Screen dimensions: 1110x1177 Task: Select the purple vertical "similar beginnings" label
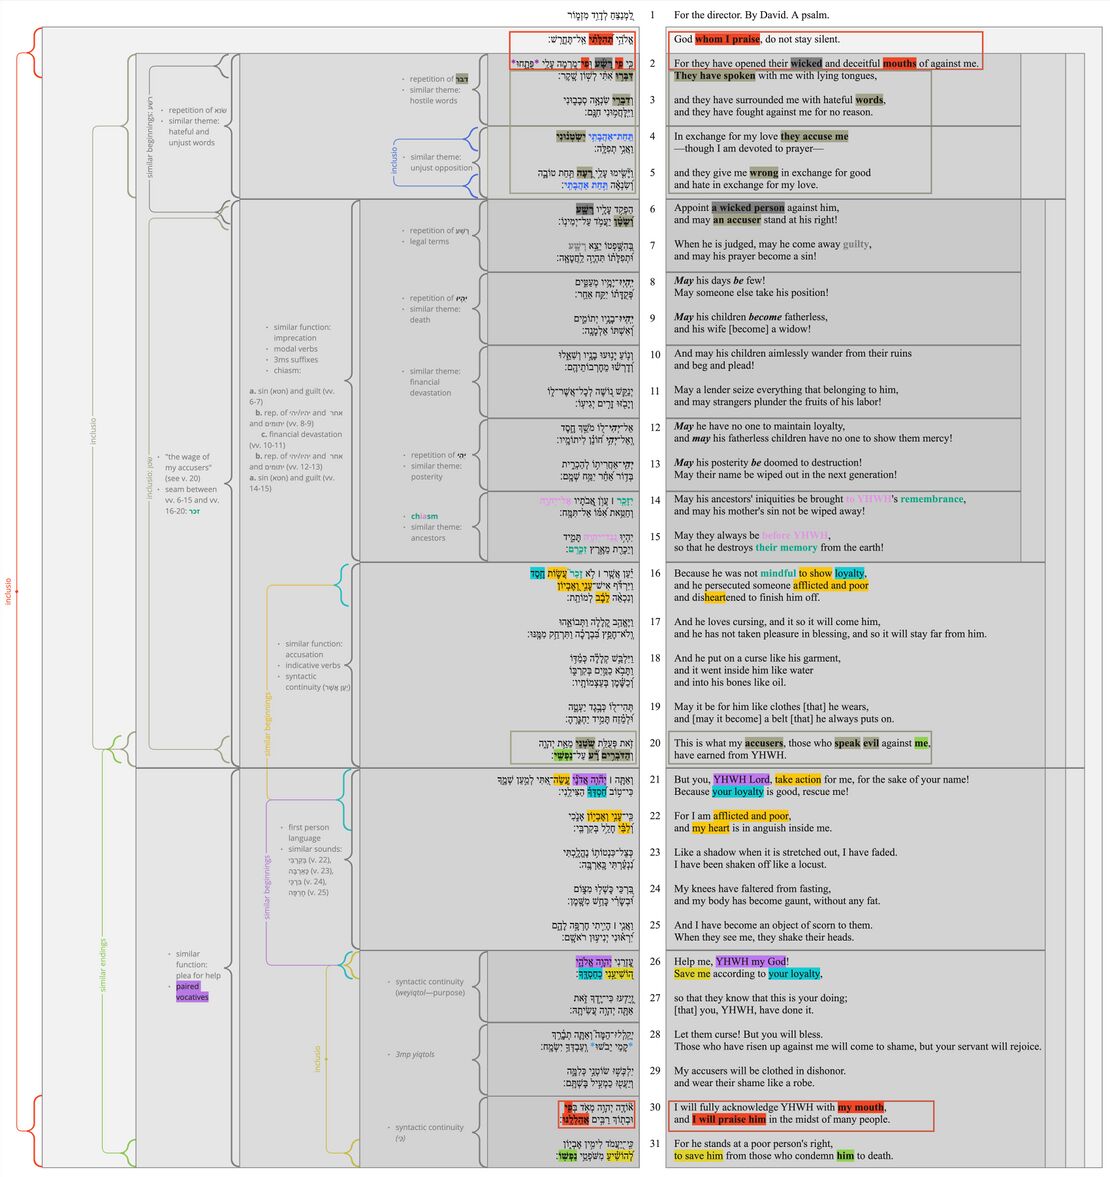click(x=267, y=887)
